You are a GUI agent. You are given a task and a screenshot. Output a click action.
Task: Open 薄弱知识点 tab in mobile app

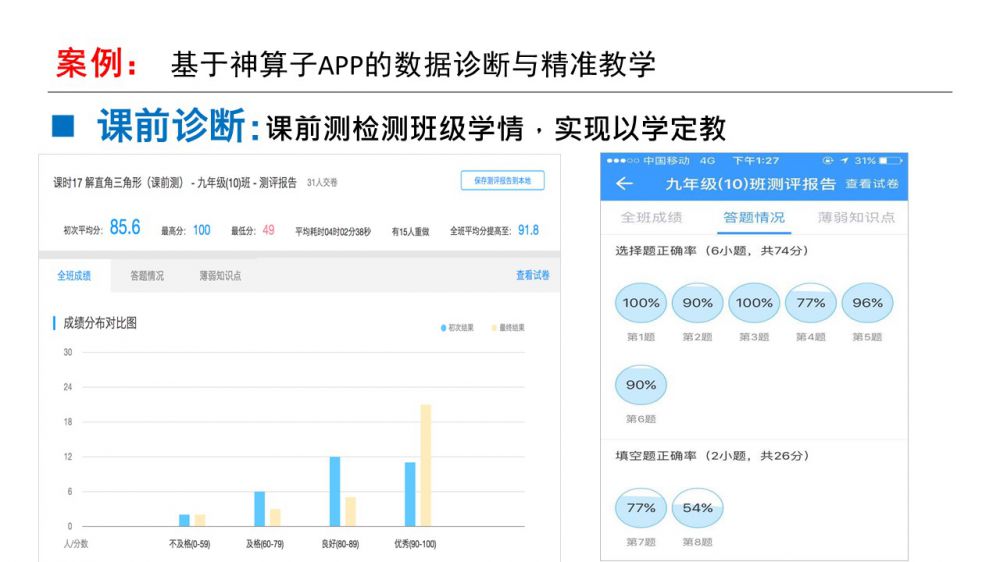point(856,218)
